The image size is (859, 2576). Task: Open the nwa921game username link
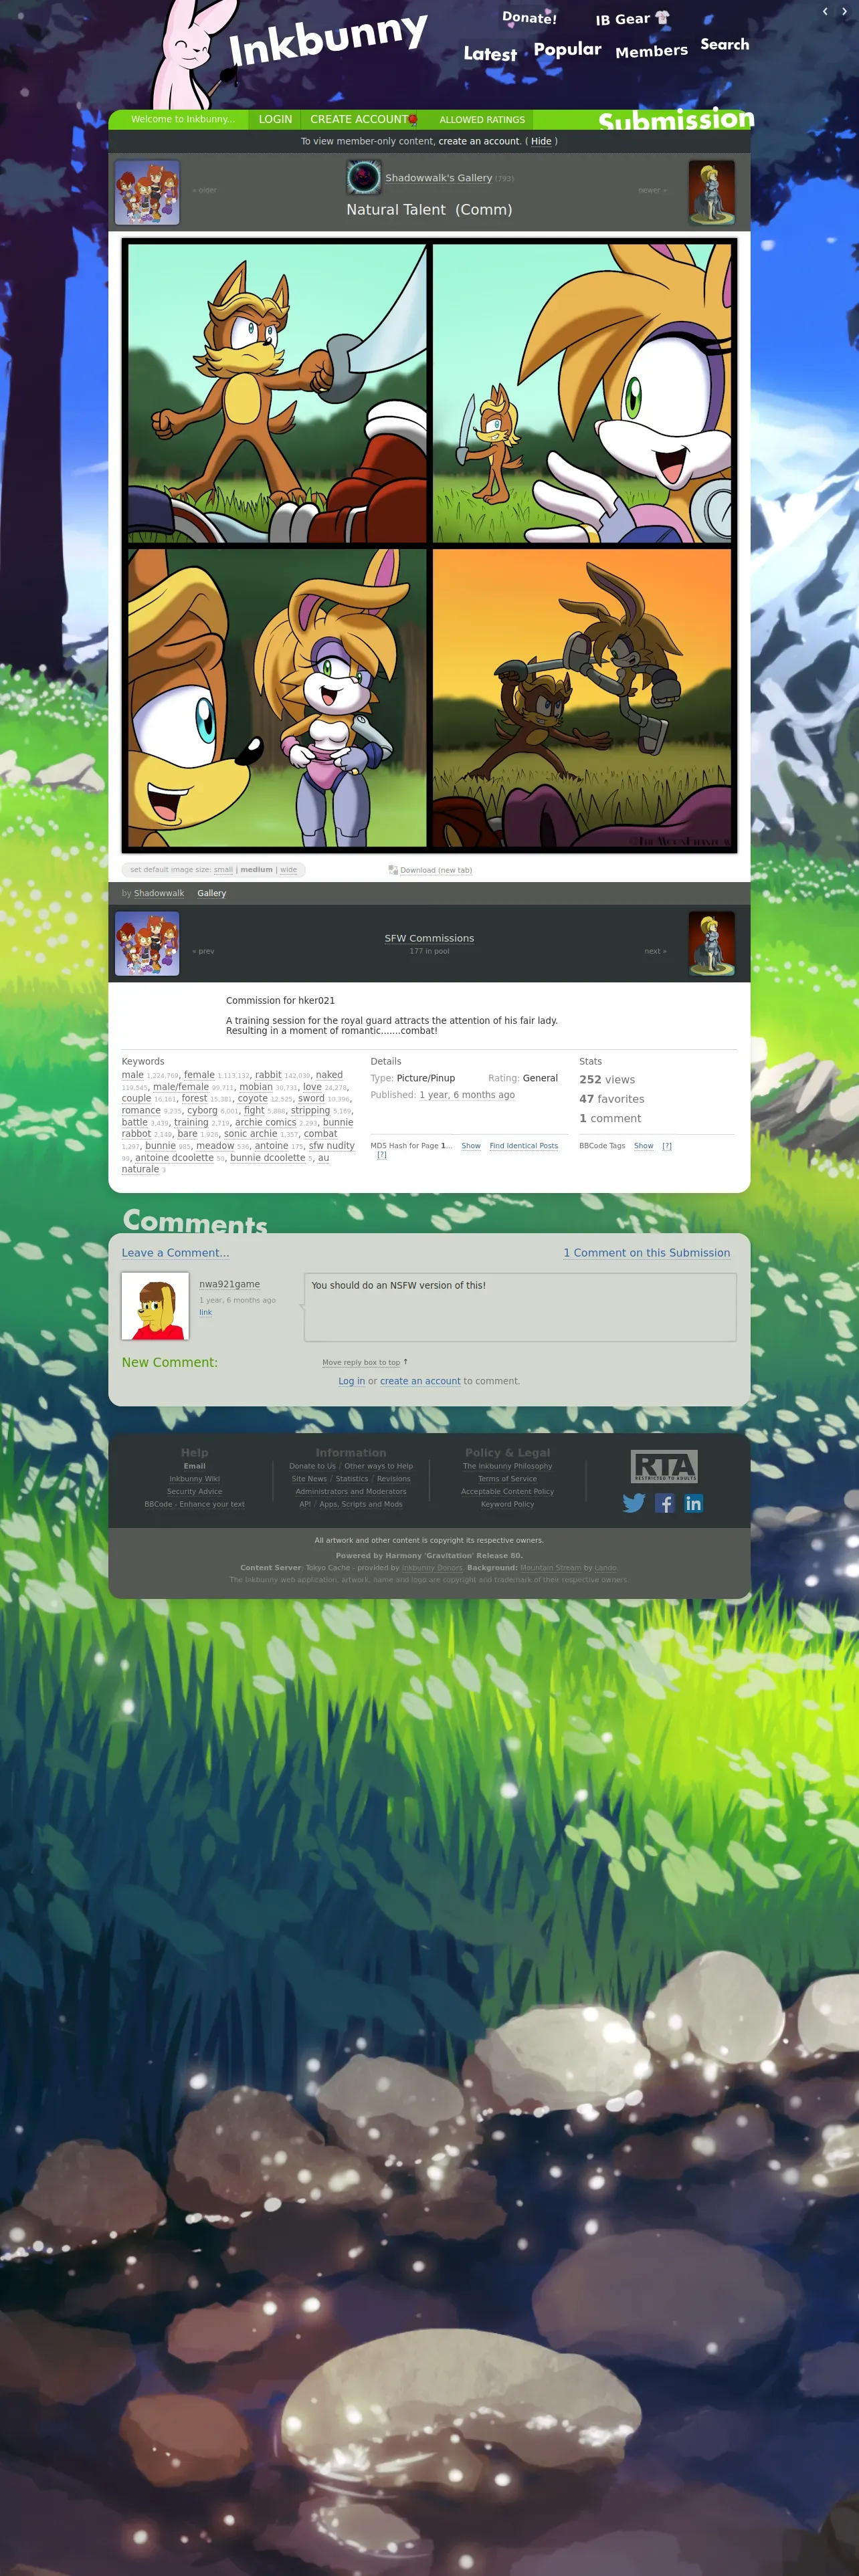tap(229, 1283)
